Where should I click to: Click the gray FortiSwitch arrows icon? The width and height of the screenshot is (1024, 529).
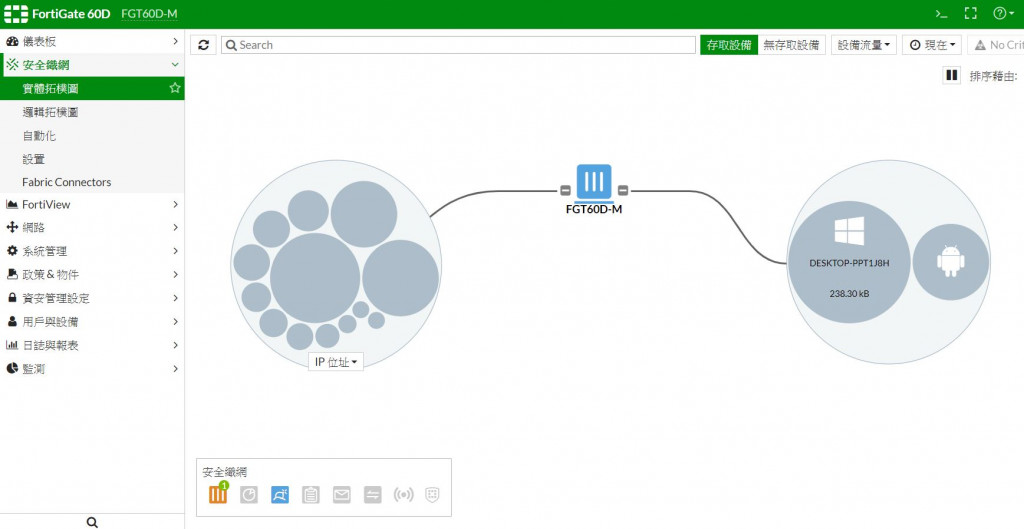tap(372, 495)
